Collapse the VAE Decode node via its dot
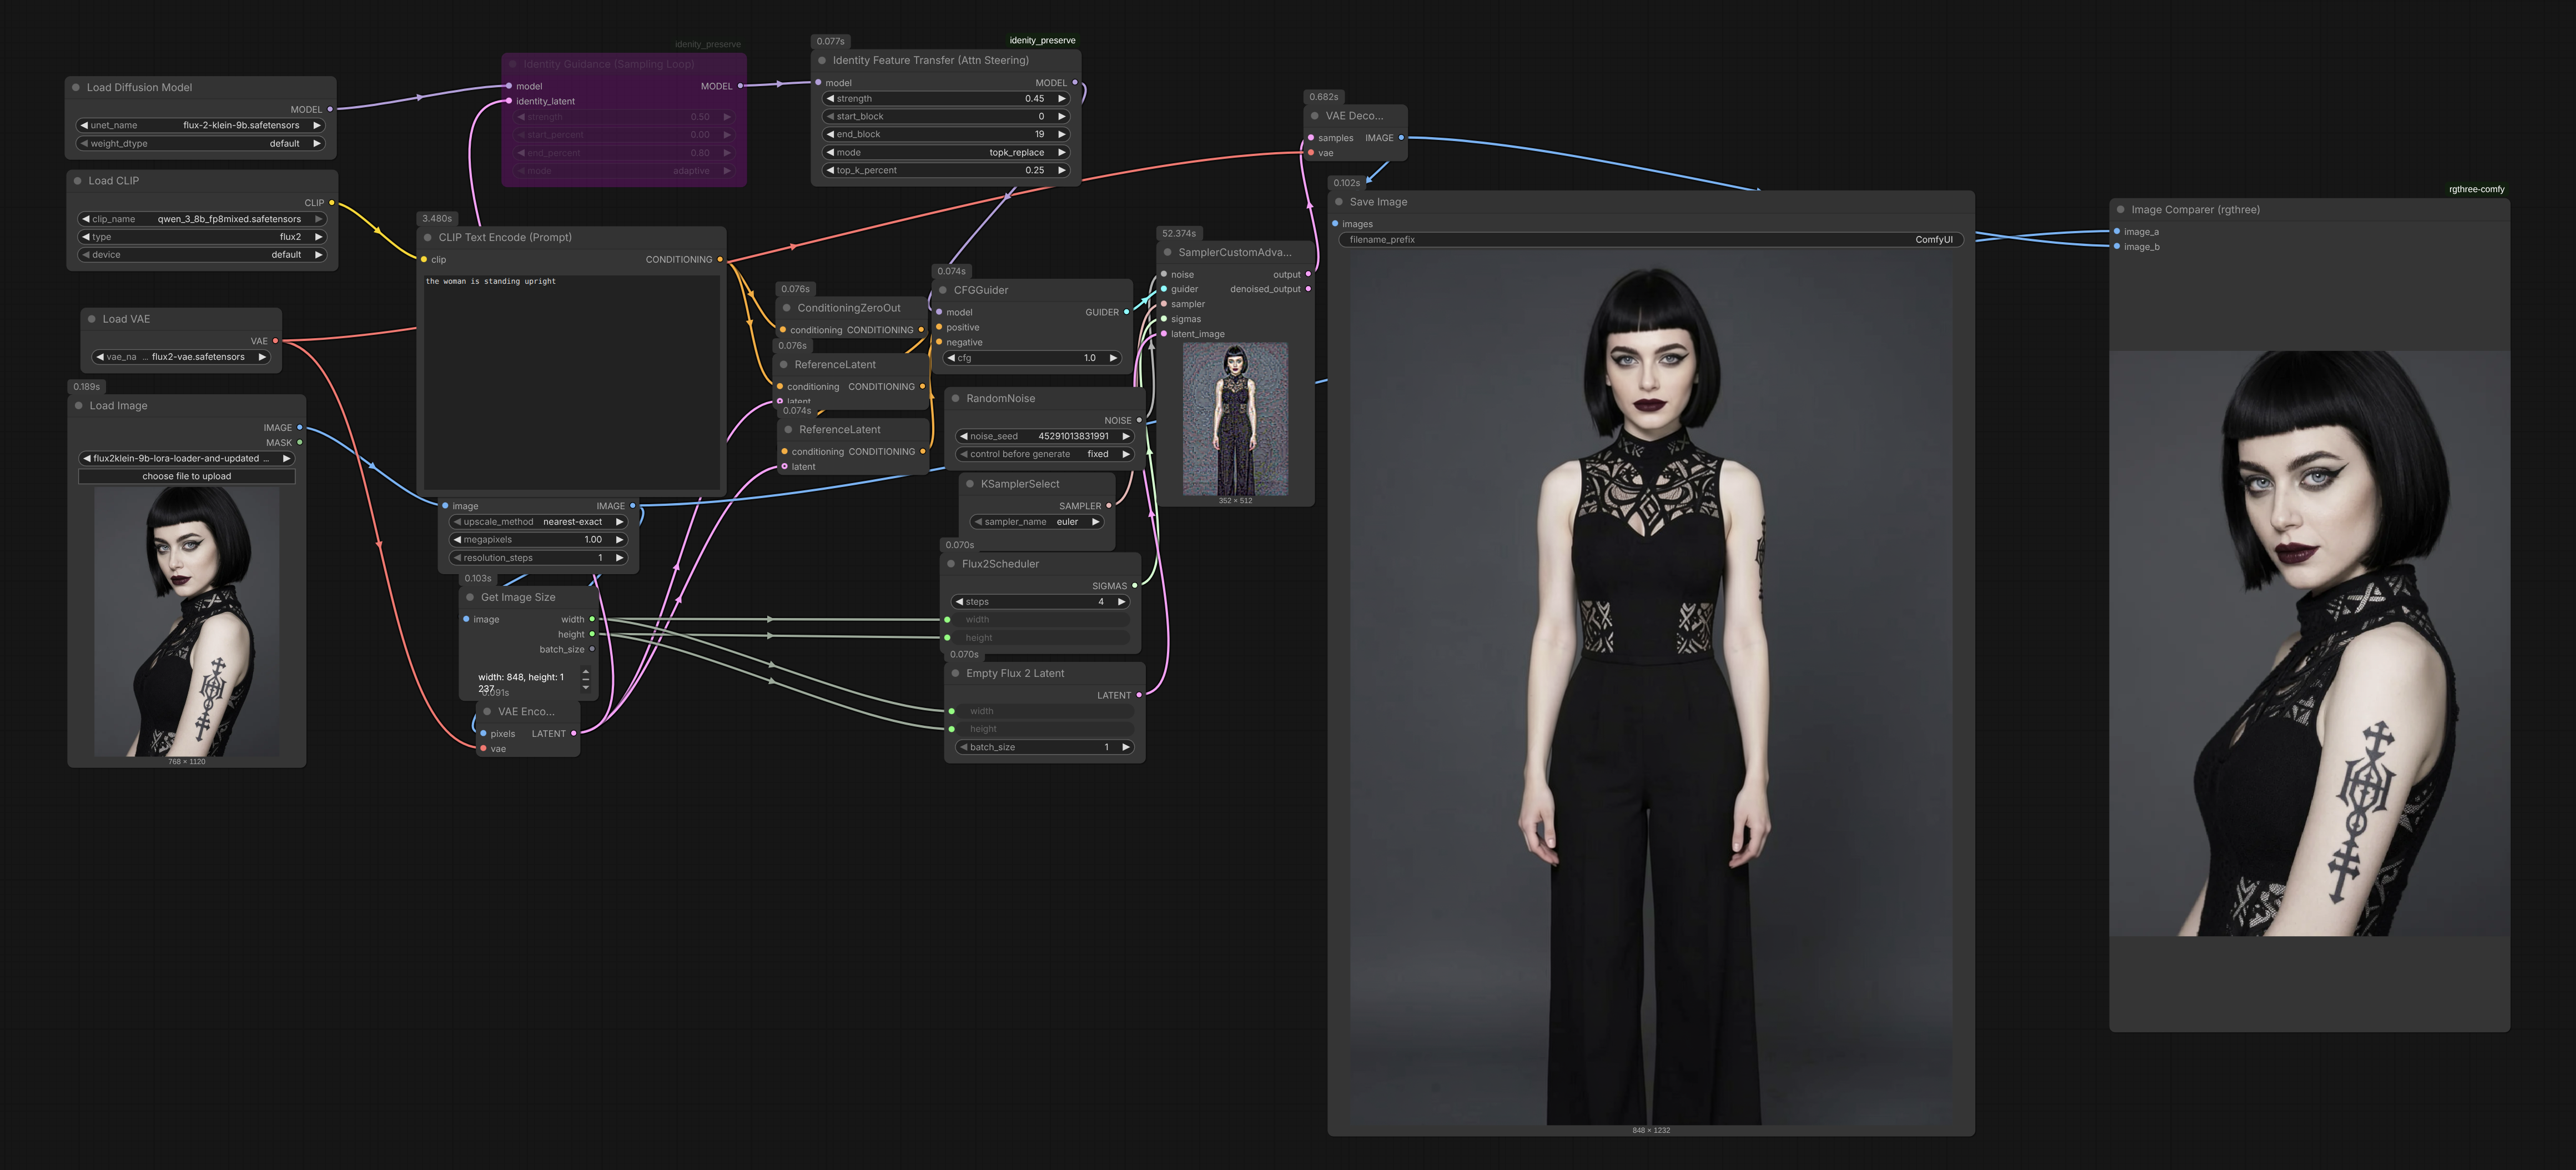 [x=1315, y=116]
